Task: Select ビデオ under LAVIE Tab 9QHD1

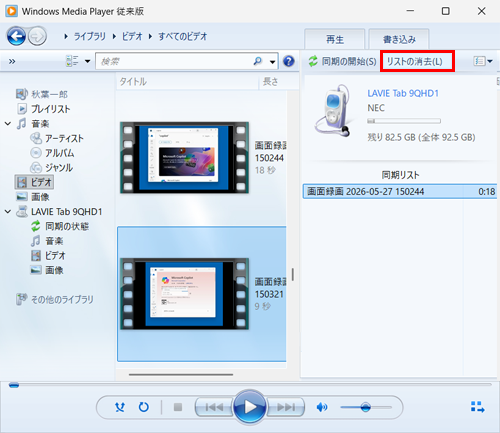Action: pos(48,256)
